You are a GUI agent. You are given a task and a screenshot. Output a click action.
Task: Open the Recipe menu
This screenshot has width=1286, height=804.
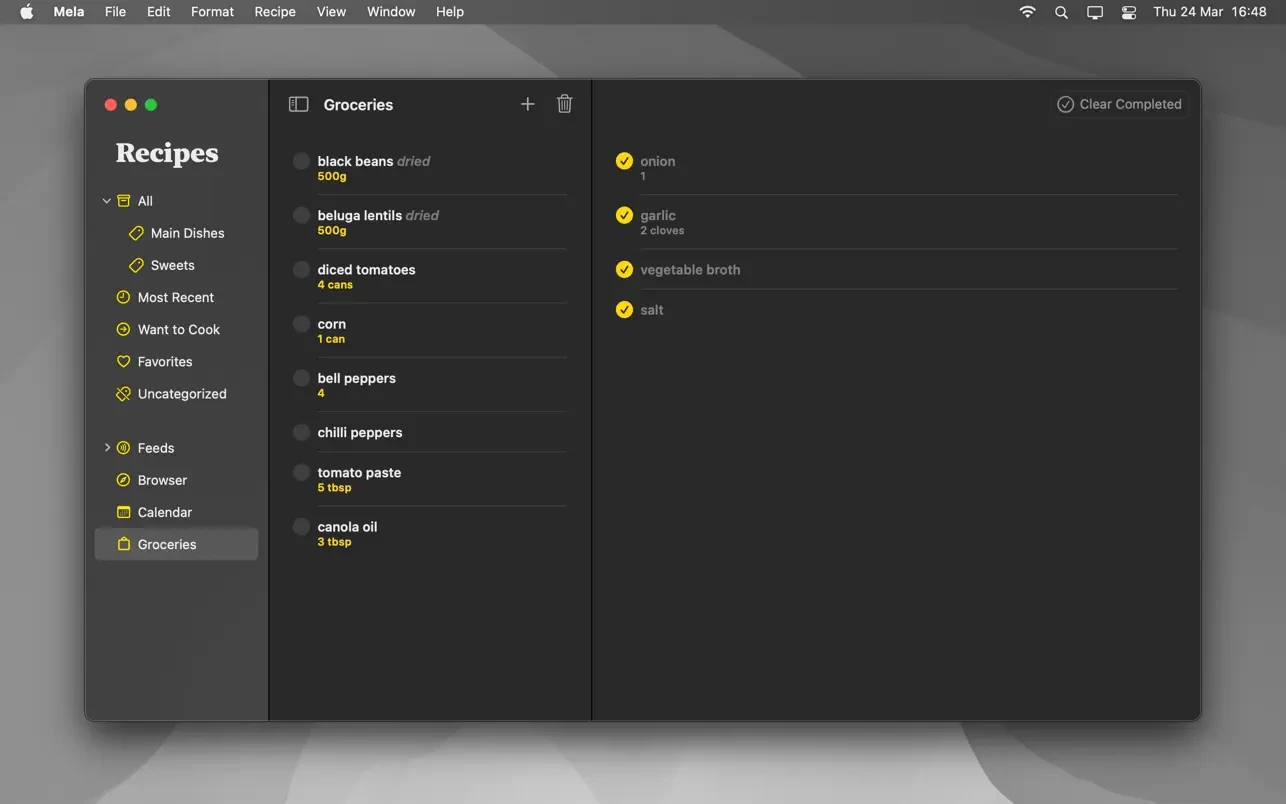274,12
